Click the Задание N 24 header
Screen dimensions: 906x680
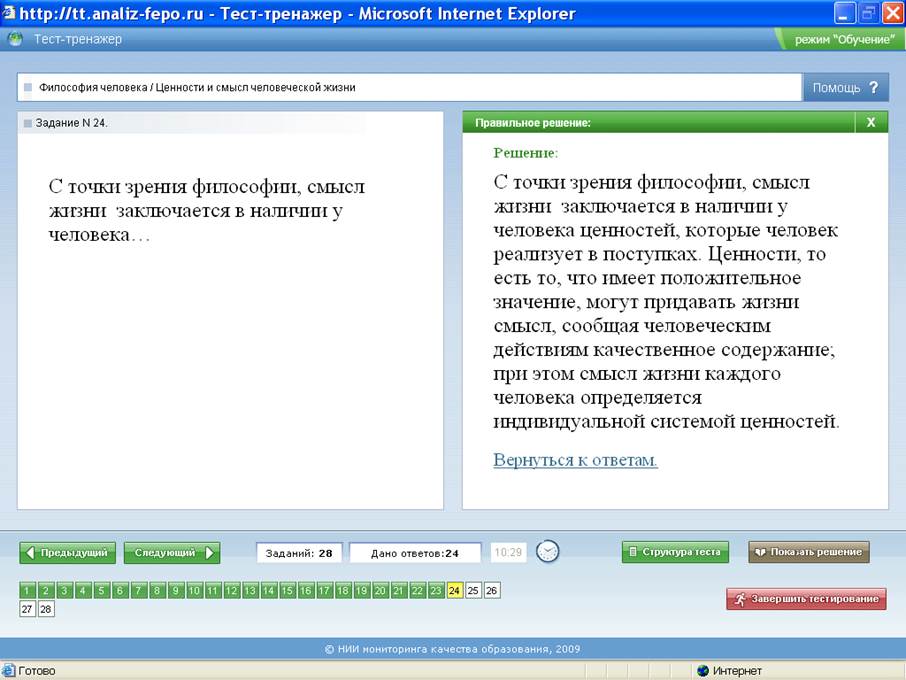coord(71,122)
